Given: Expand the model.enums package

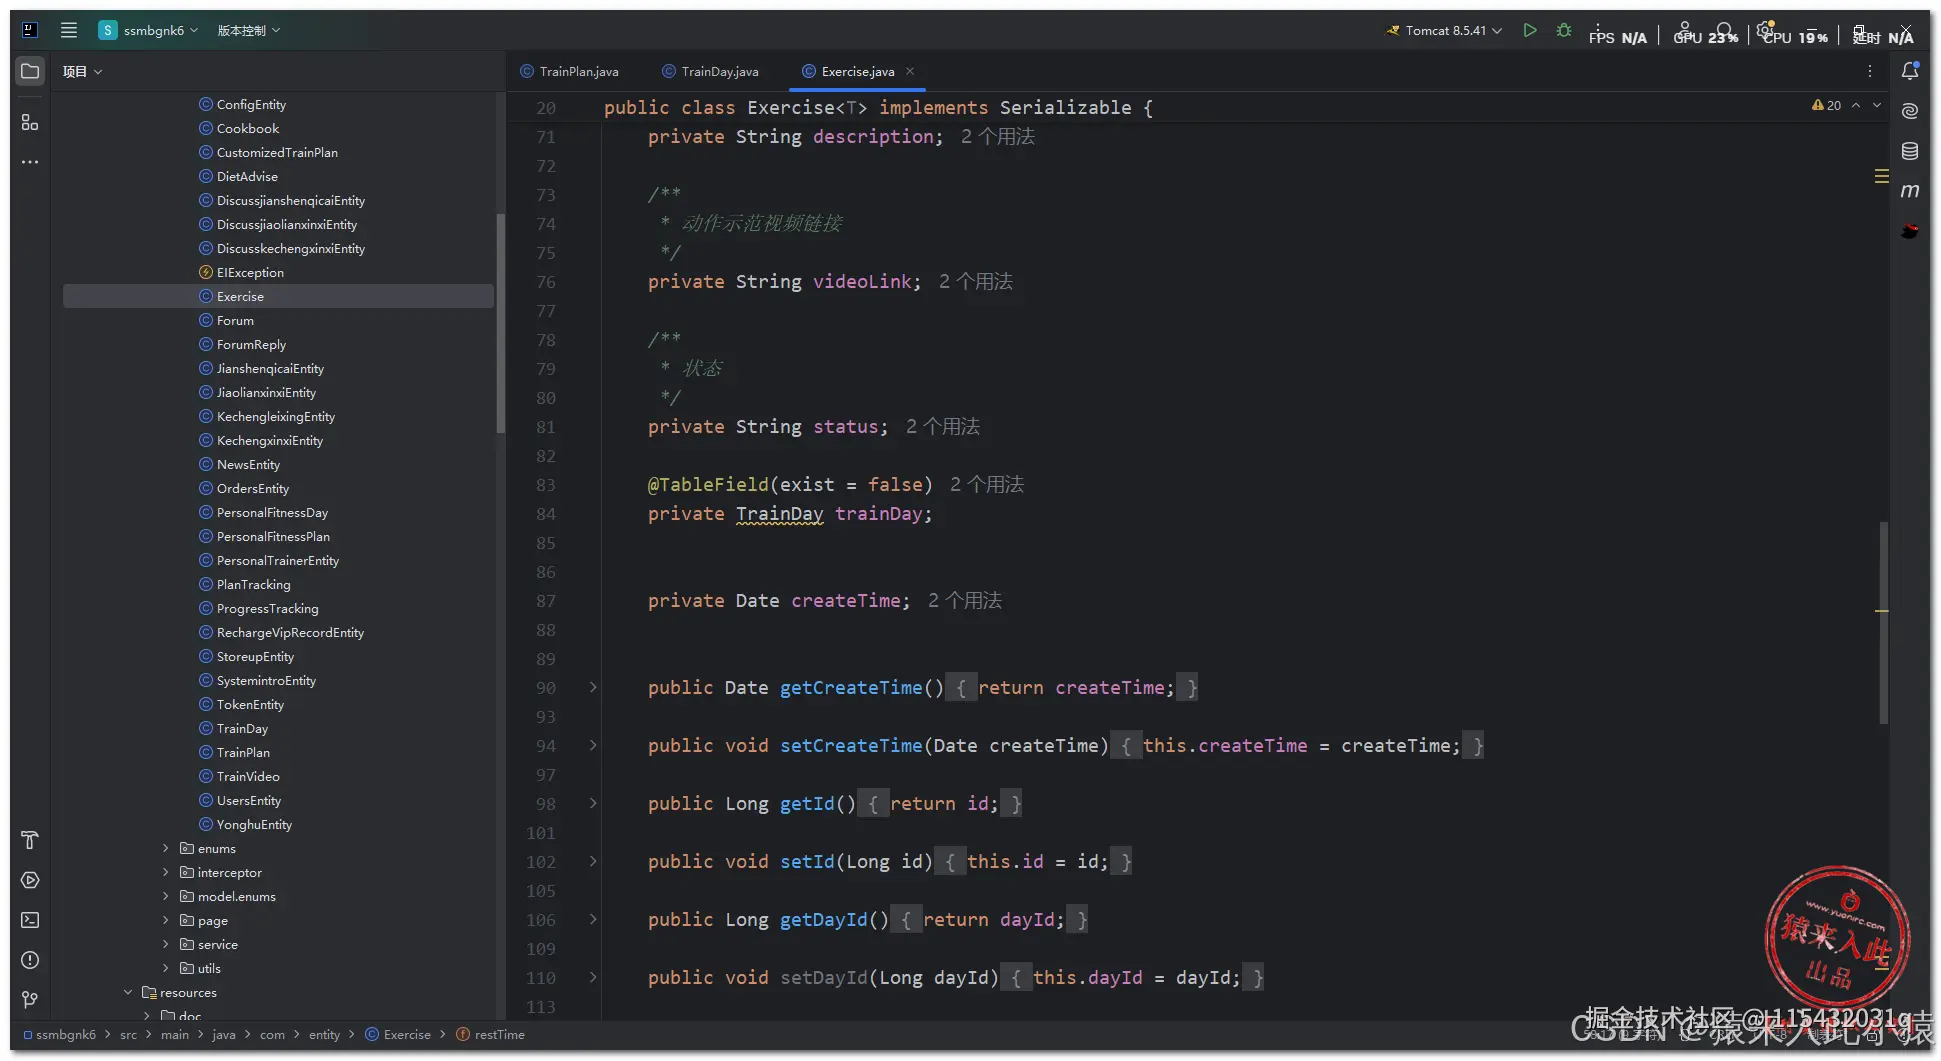Looking at the screenshot, I should (x=166, y=896).
